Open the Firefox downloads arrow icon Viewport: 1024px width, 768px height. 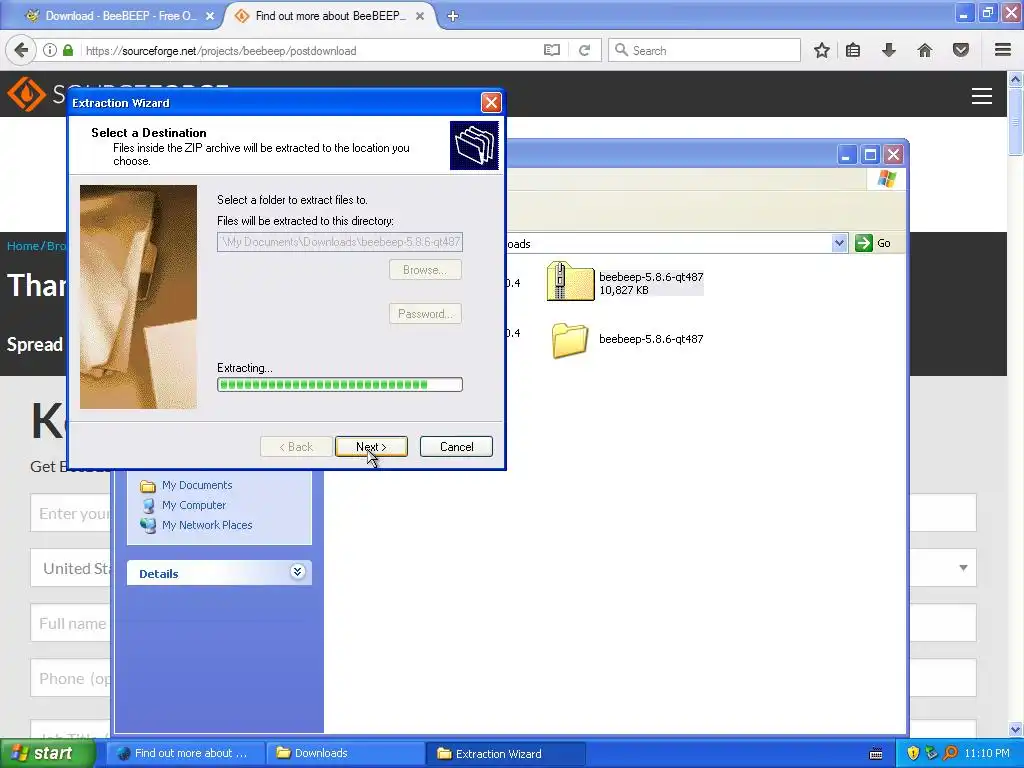point(889,50)
